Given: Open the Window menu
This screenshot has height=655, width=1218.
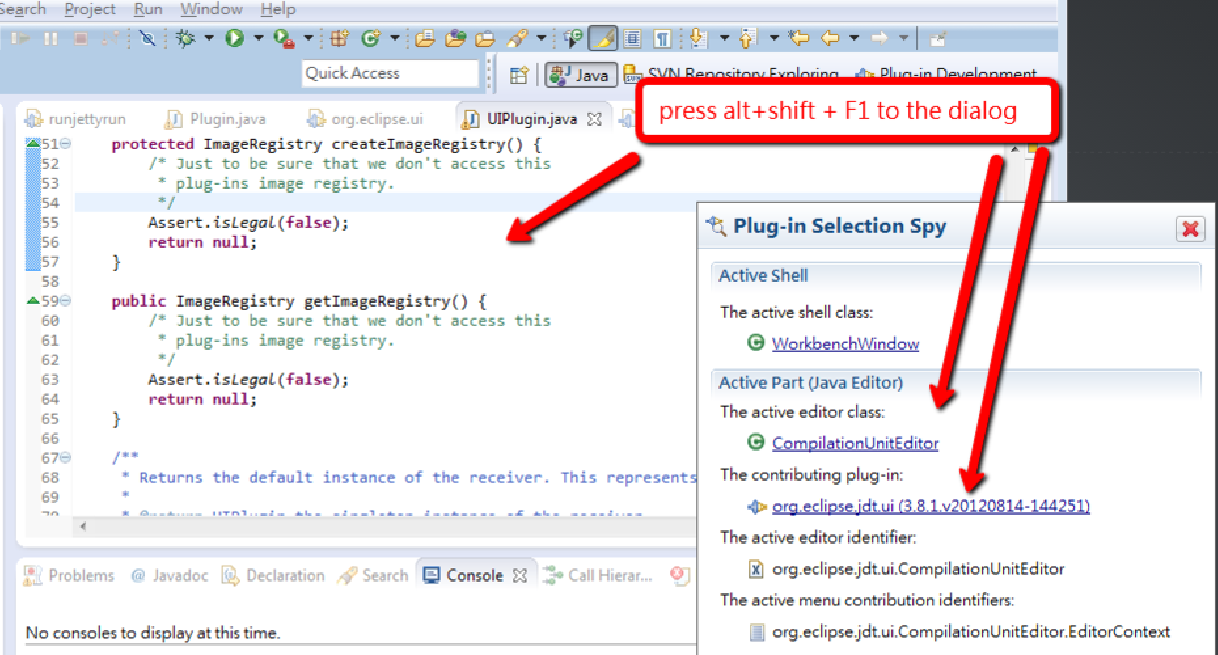Looking at the screenshot, I should [211, 9].
